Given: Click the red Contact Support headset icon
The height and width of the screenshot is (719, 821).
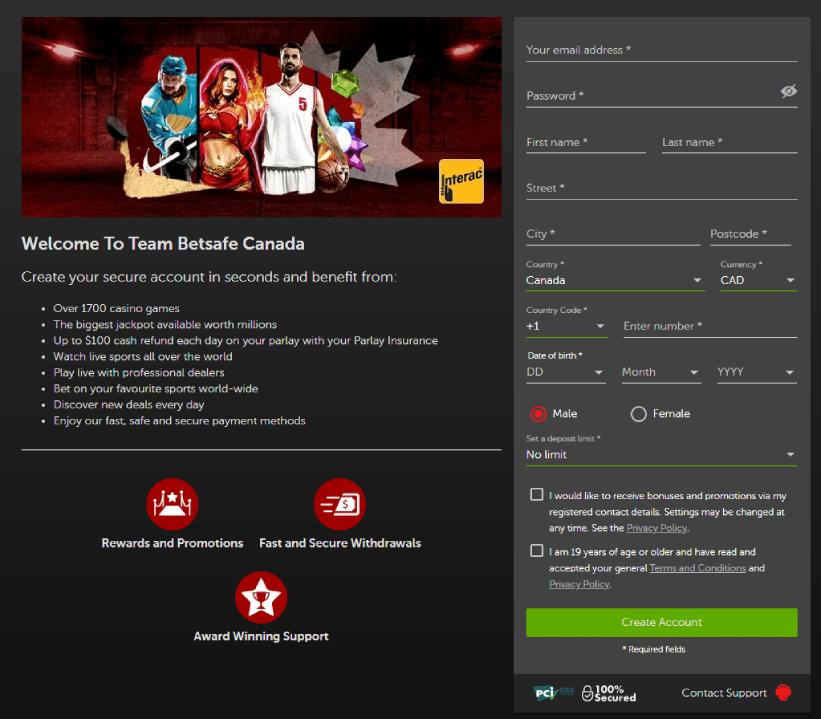Looking at the screenshot, I should [784, 693].
